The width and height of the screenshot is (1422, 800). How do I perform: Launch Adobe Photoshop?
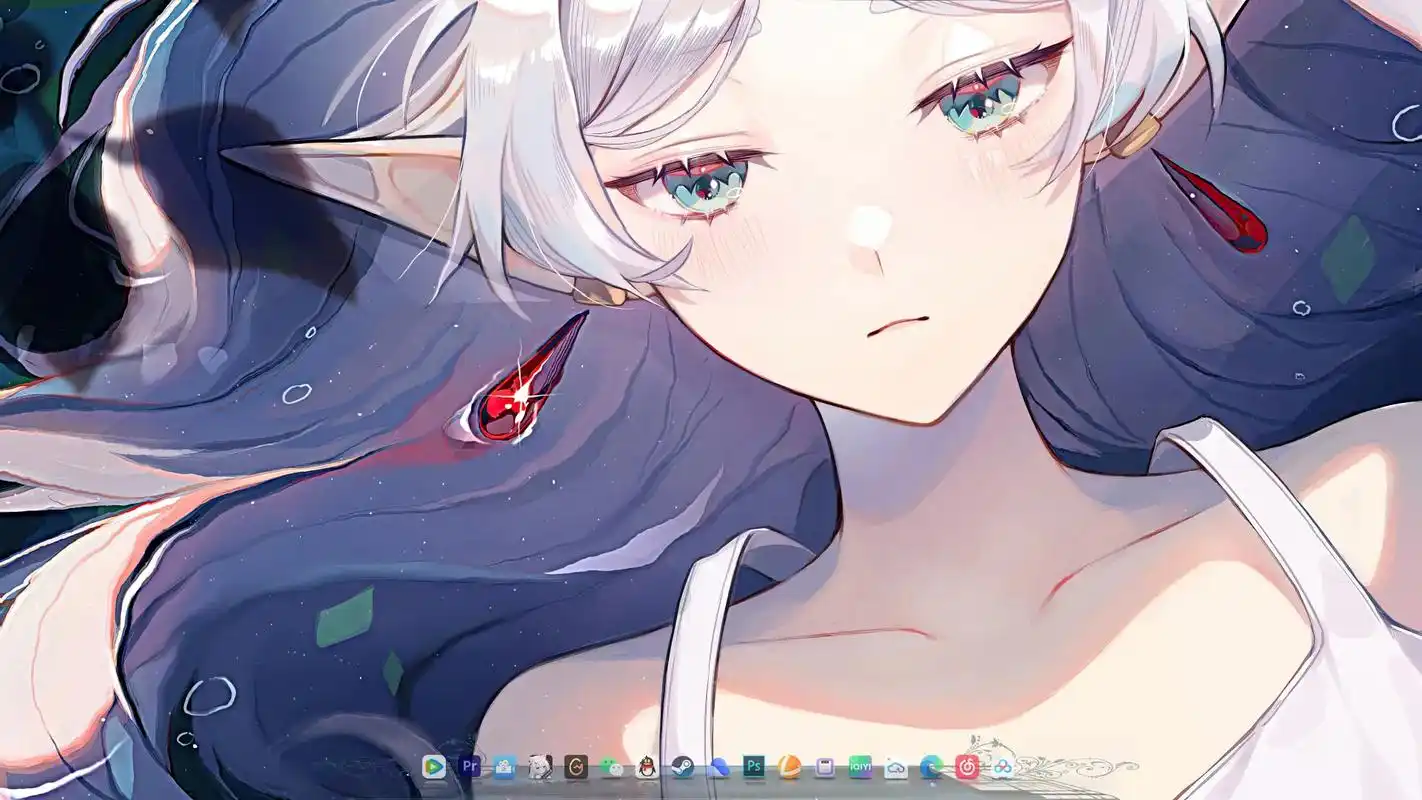(754, 767)
